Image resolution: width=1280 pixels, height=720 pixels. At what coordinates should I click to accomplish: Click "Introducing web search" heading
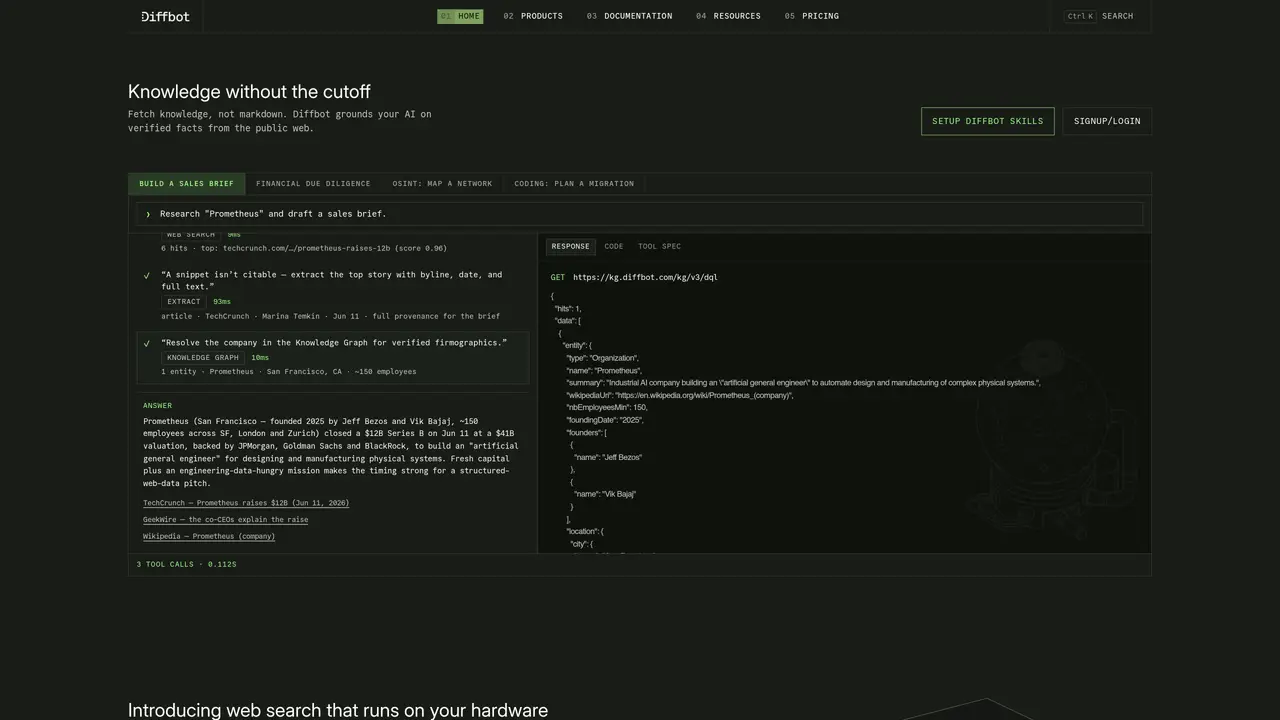[338, 710]
